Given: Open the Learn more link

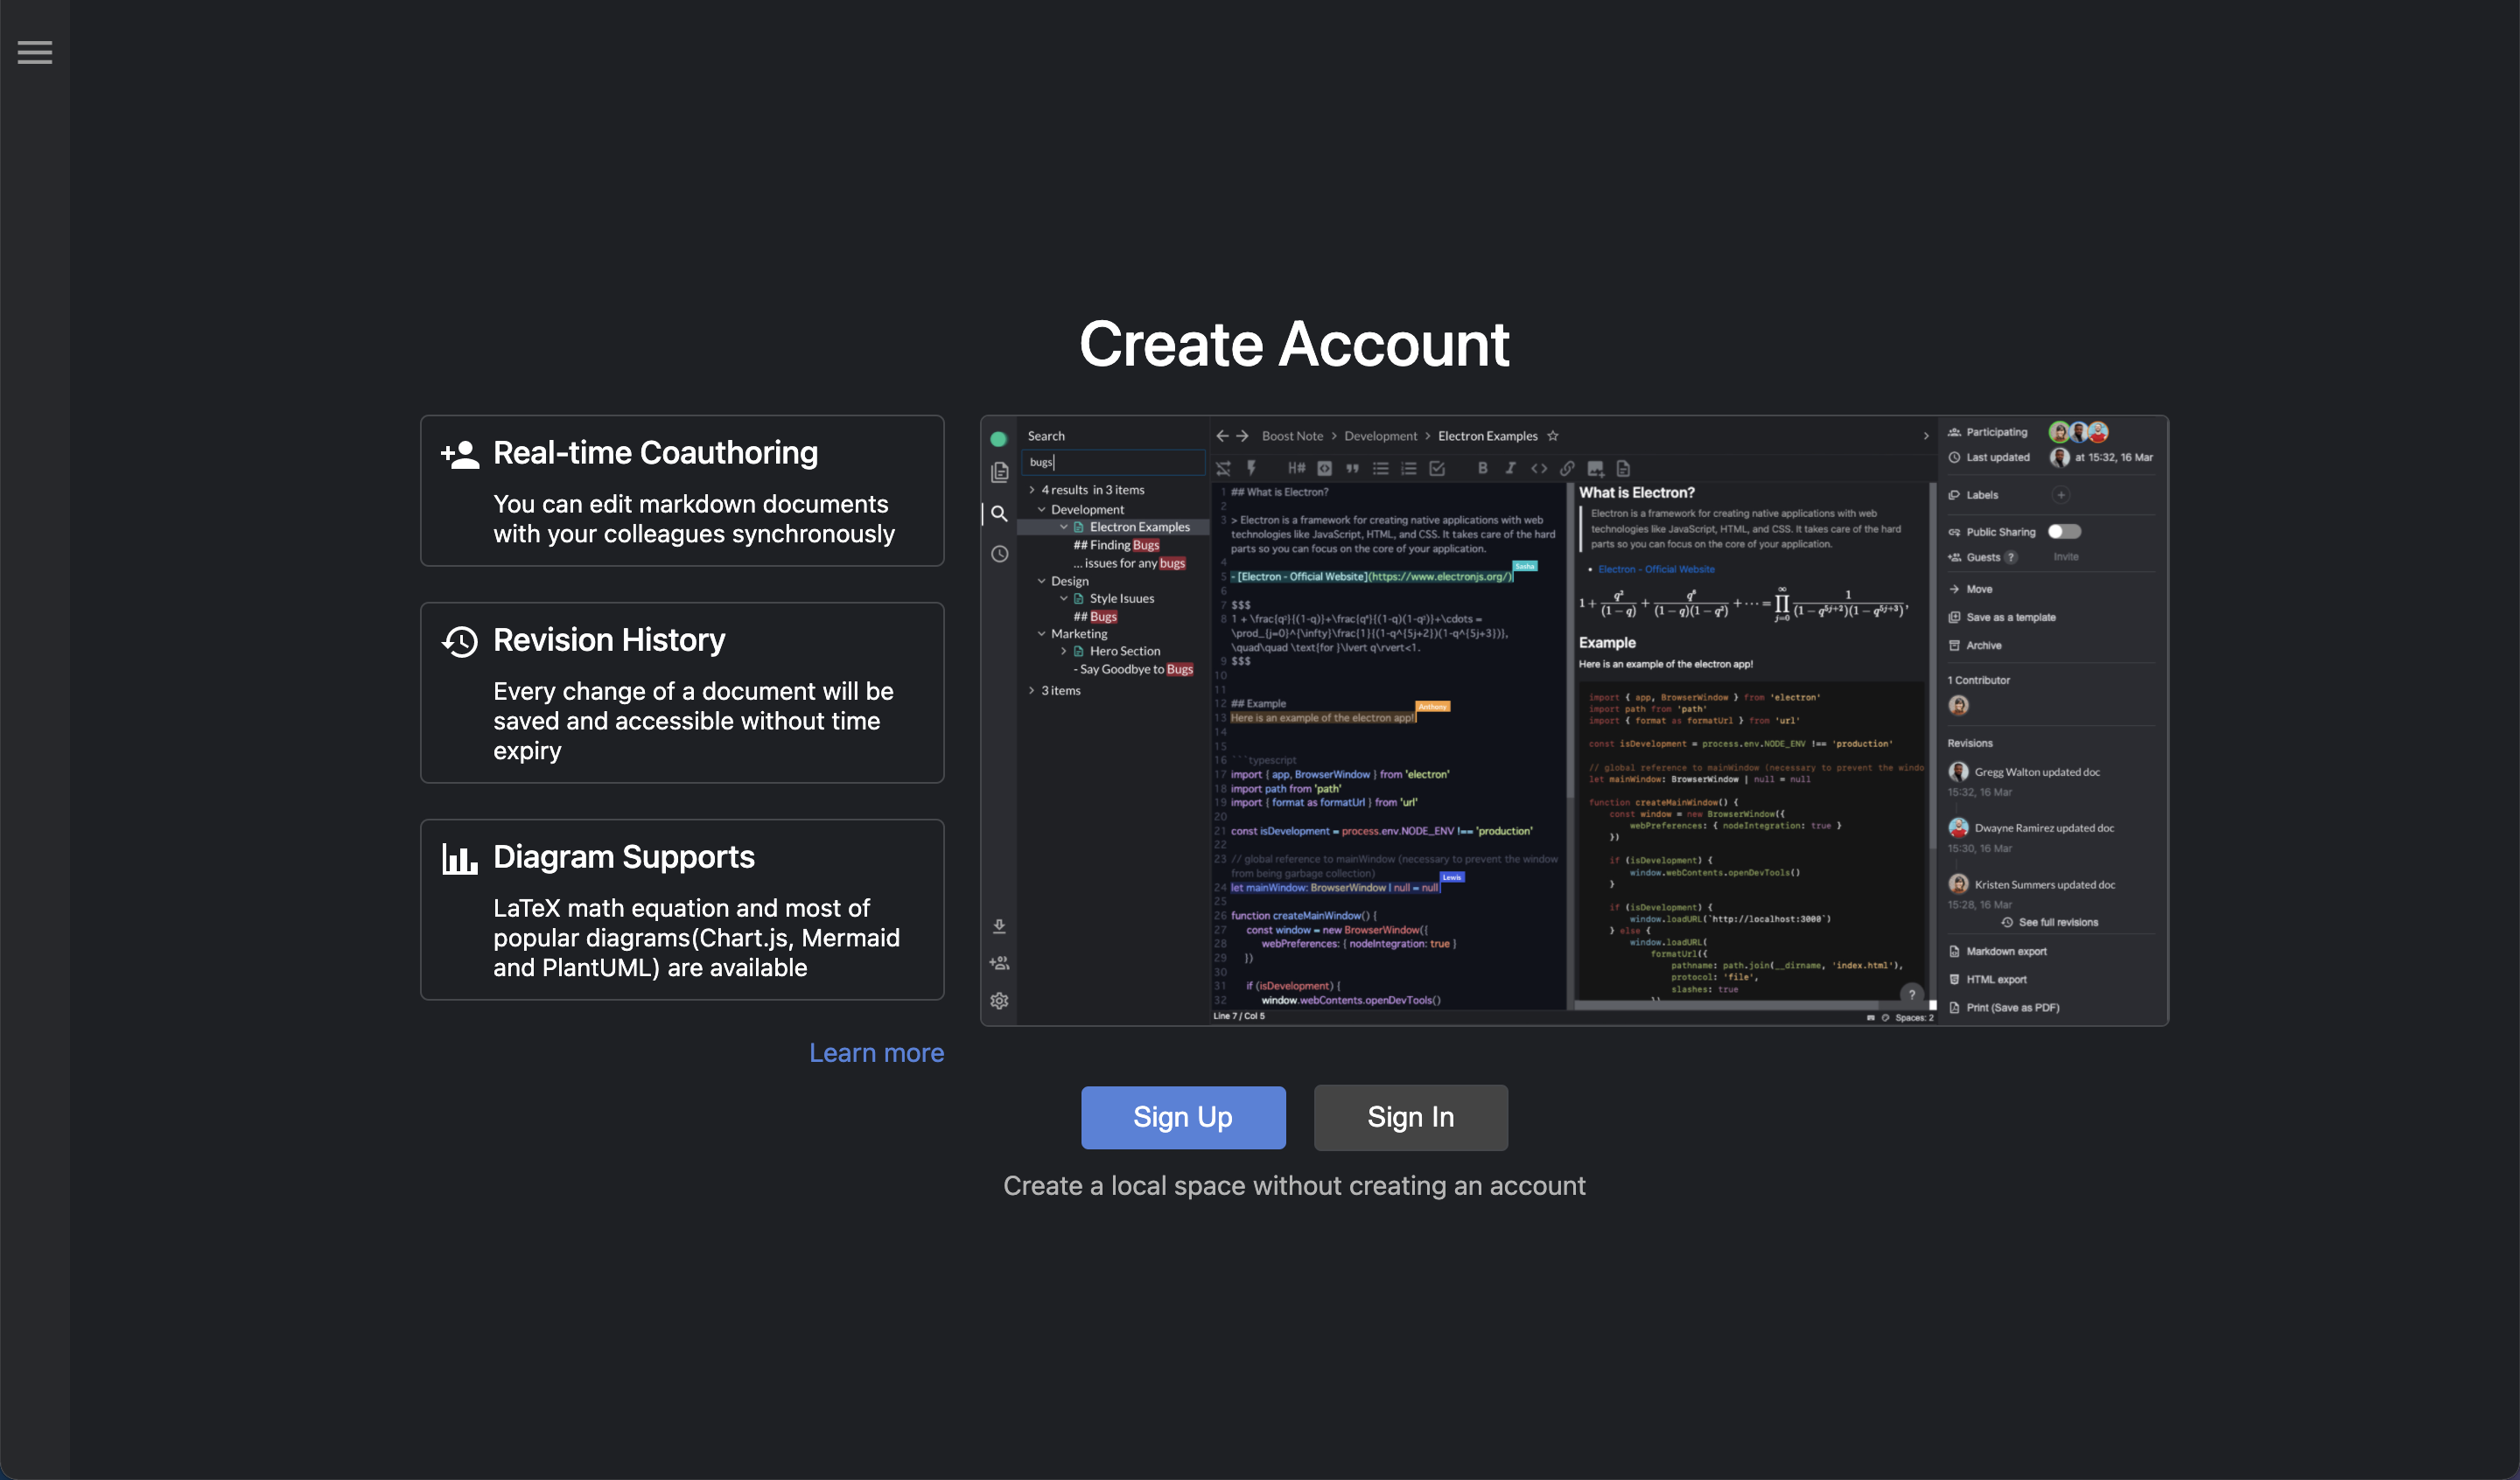Looking at the screenshot, I should (876, 1053).
